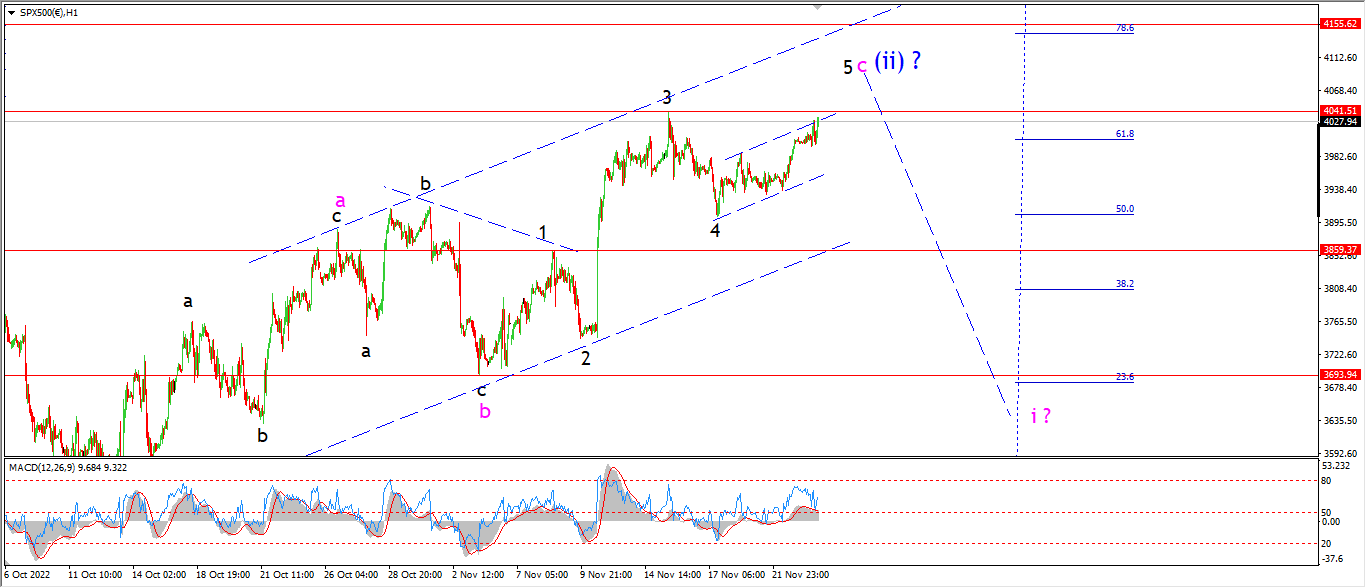Select the 23.6 Fibonacci level label
This screenshot has height=588, width=1366.
click(1125, 377)
